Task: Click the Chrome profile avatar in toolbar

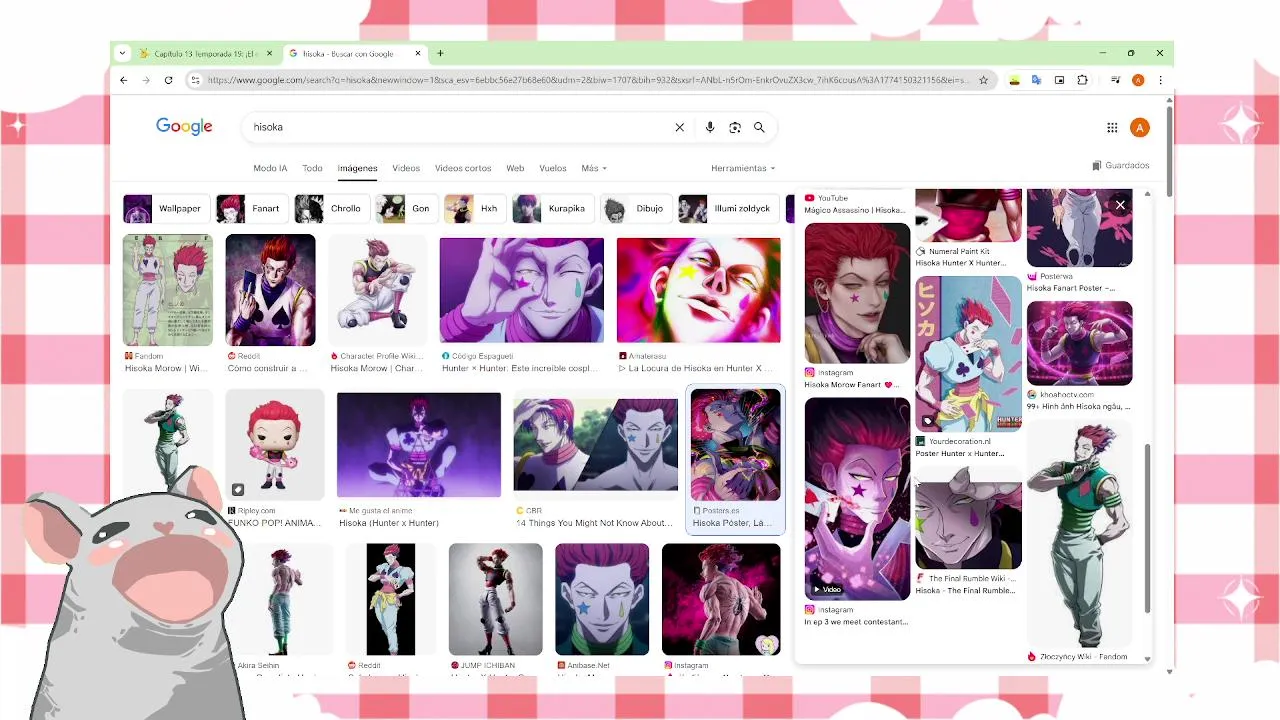Action: coord(1138,80)
